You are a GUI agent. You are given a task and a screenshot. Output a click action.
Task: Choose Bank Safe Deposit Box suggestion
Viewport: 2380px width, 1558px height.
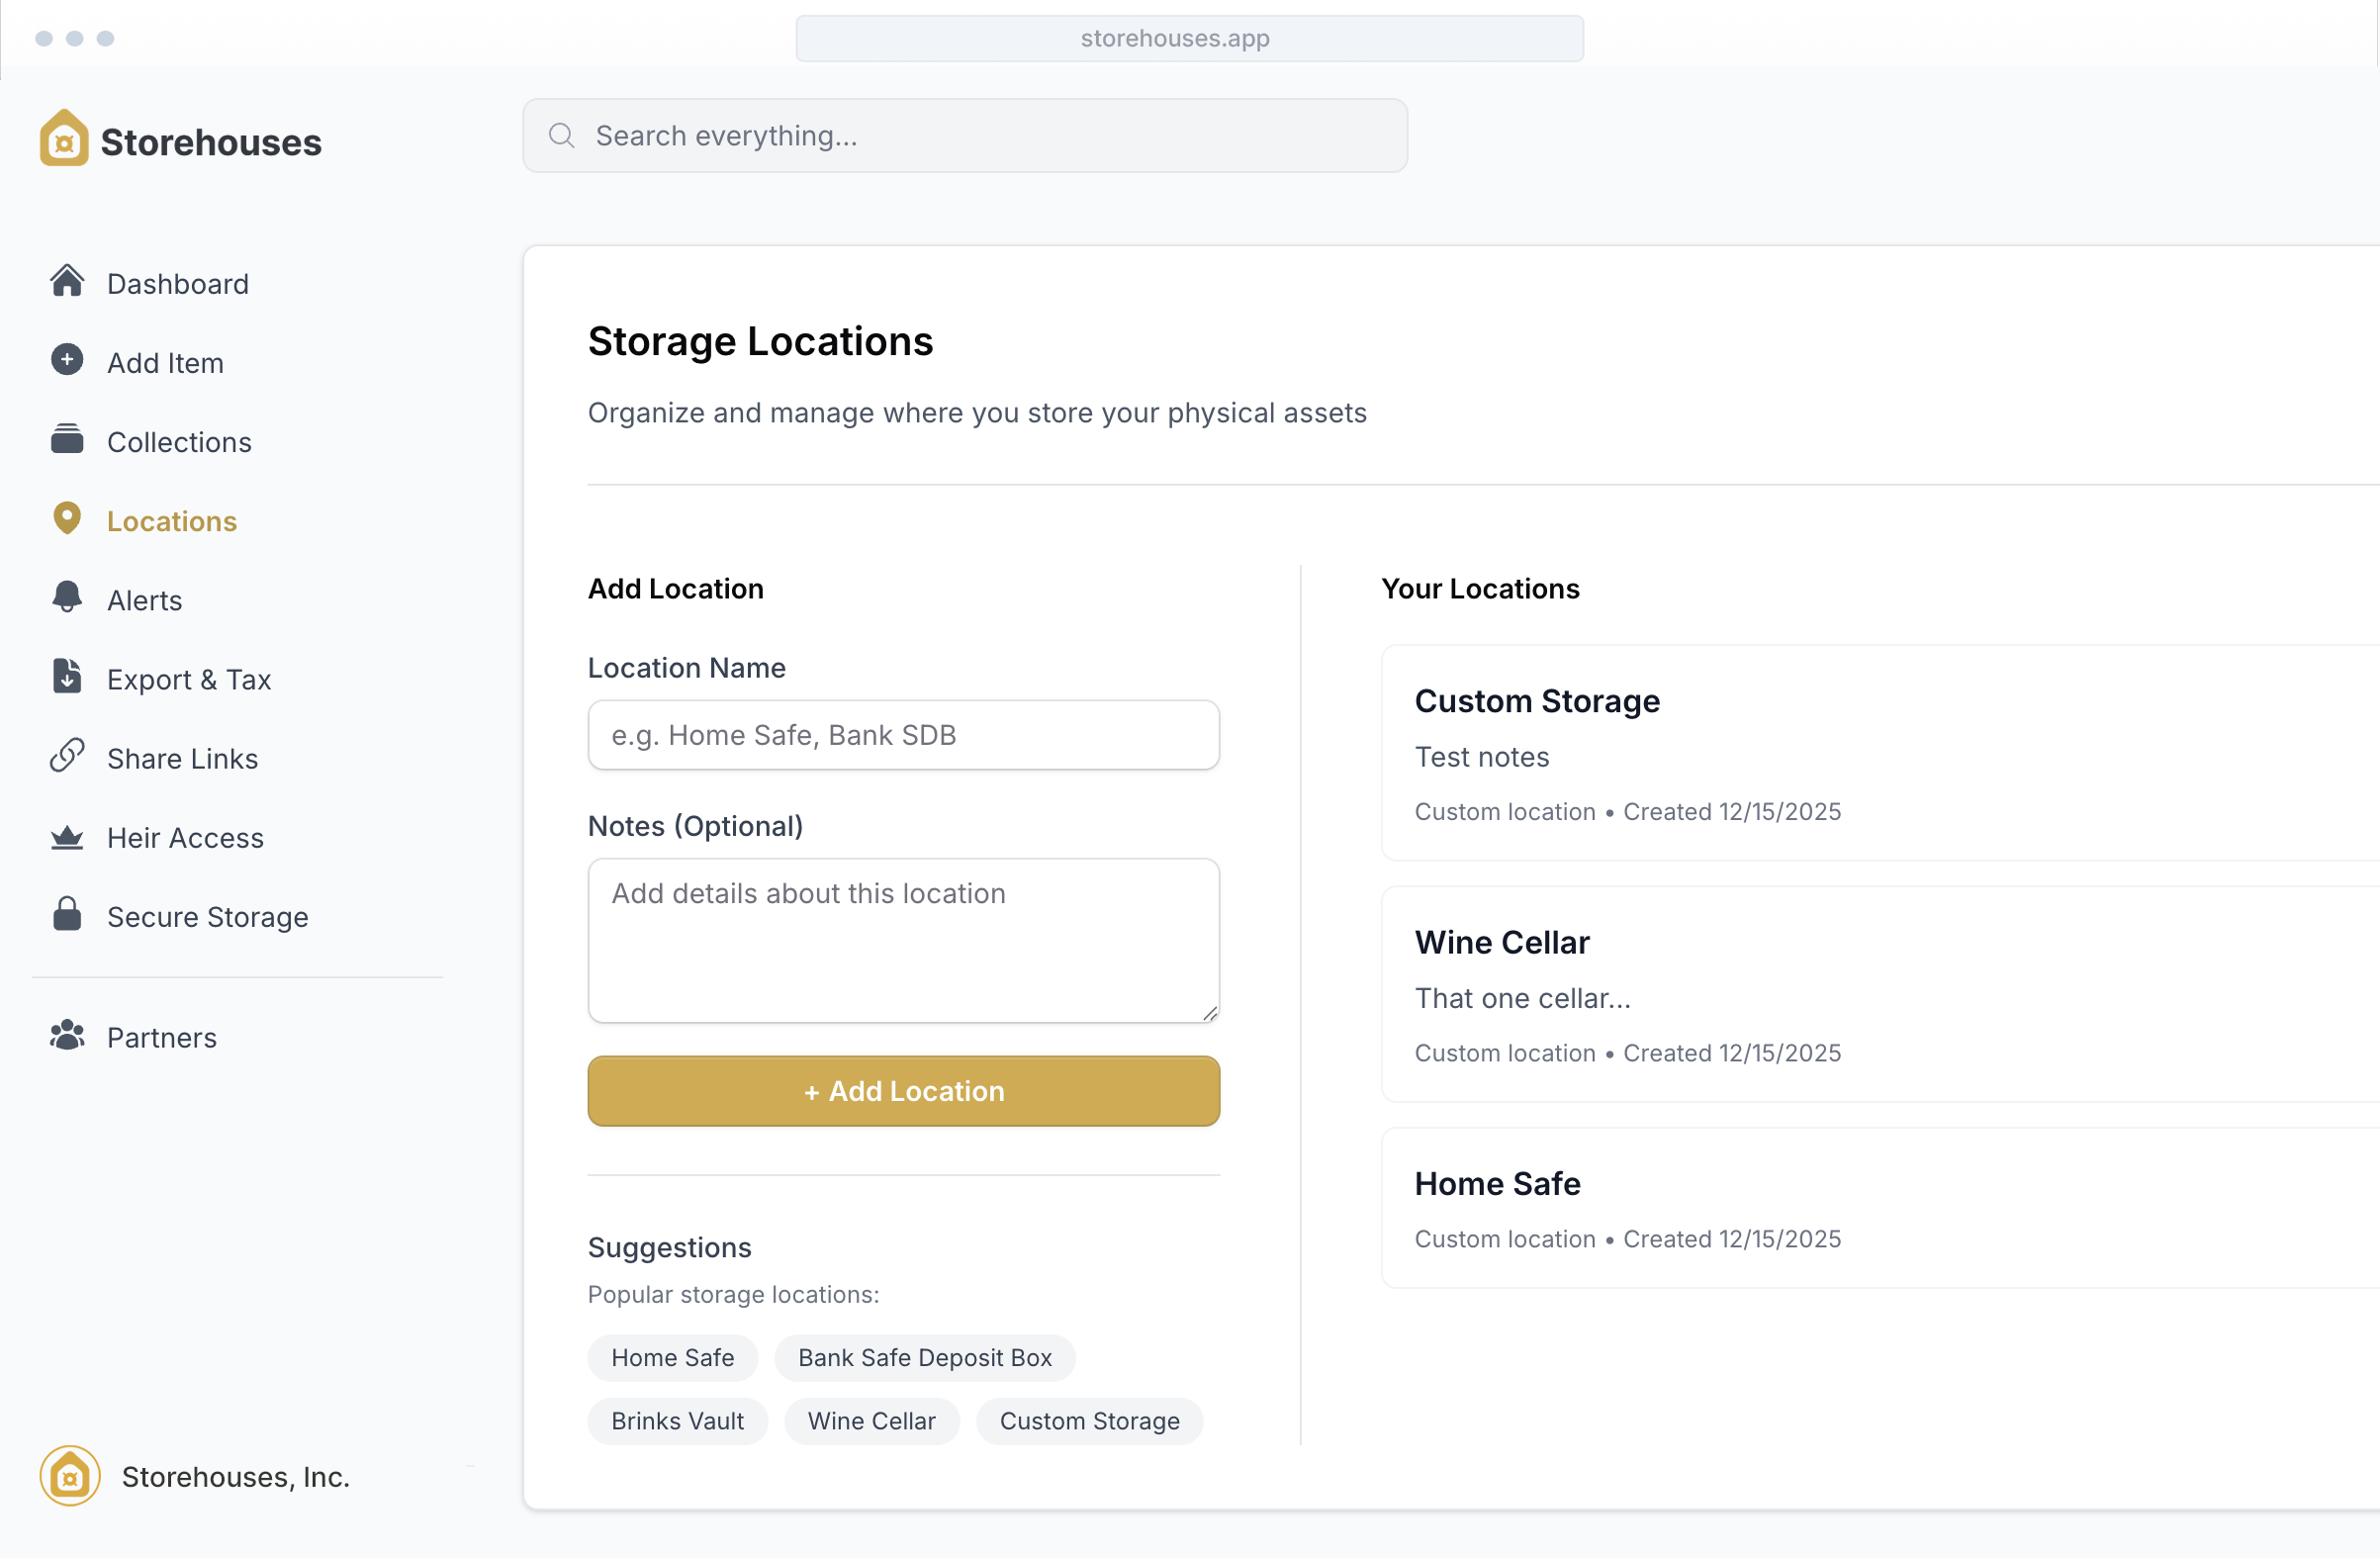[924, 1357]
